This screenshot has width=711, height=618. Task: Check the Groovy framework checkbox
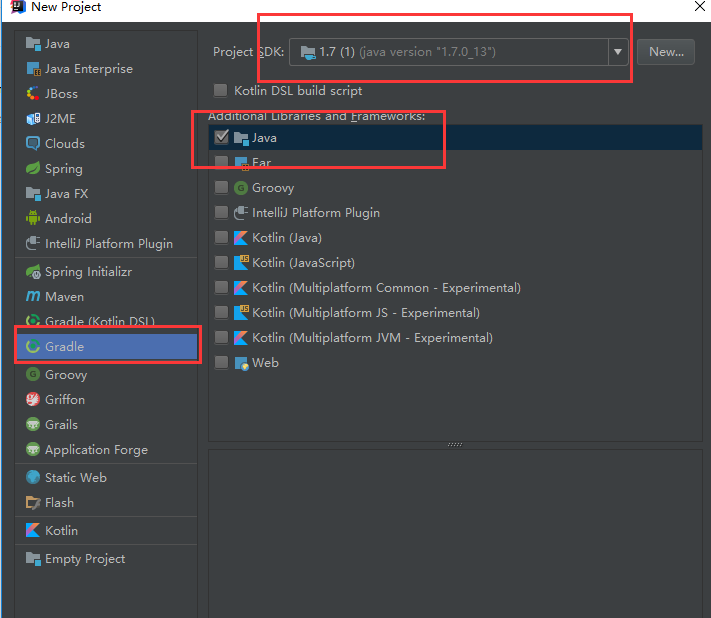(x=221, y=187)
